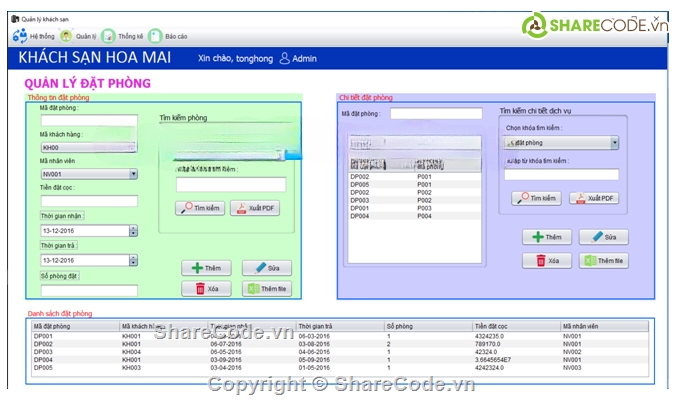Viewport: 680px width, 404px height.
Task: Click Sửa button in Thông tin đặt phòng
Action: coord(267,268)
